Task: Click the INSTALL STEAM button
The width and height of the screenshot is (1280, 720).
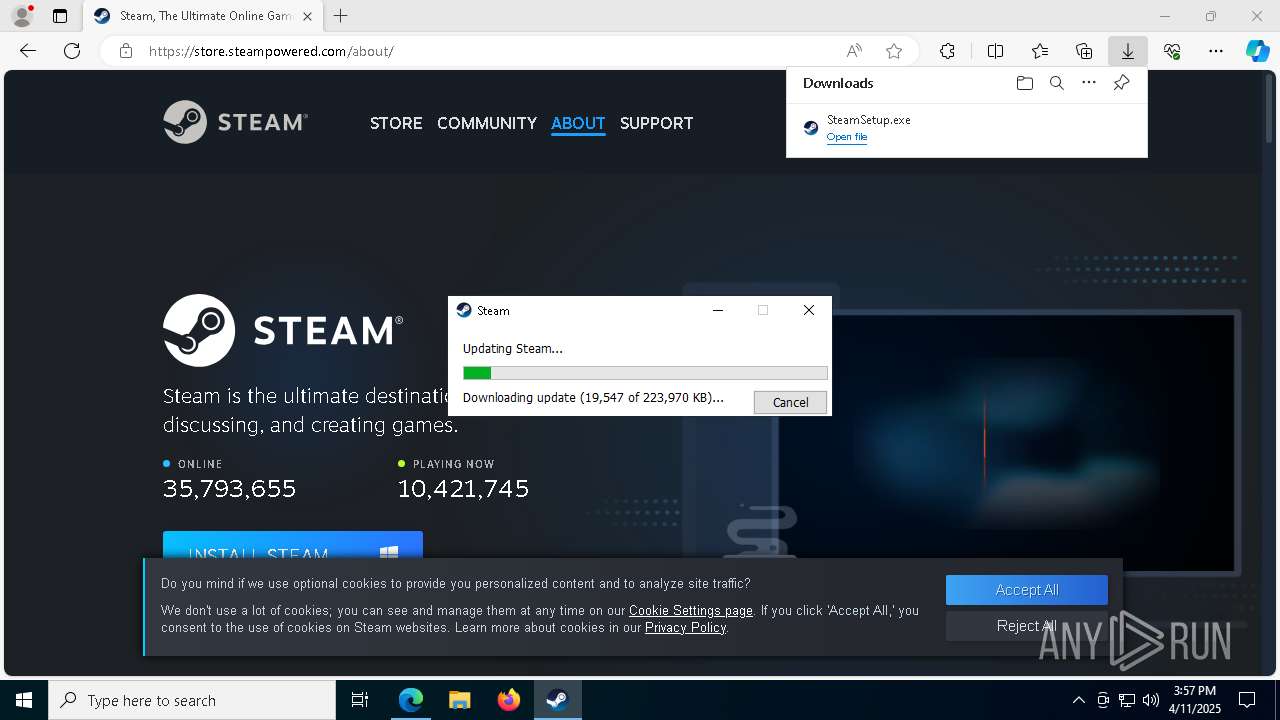Action: 293,546
